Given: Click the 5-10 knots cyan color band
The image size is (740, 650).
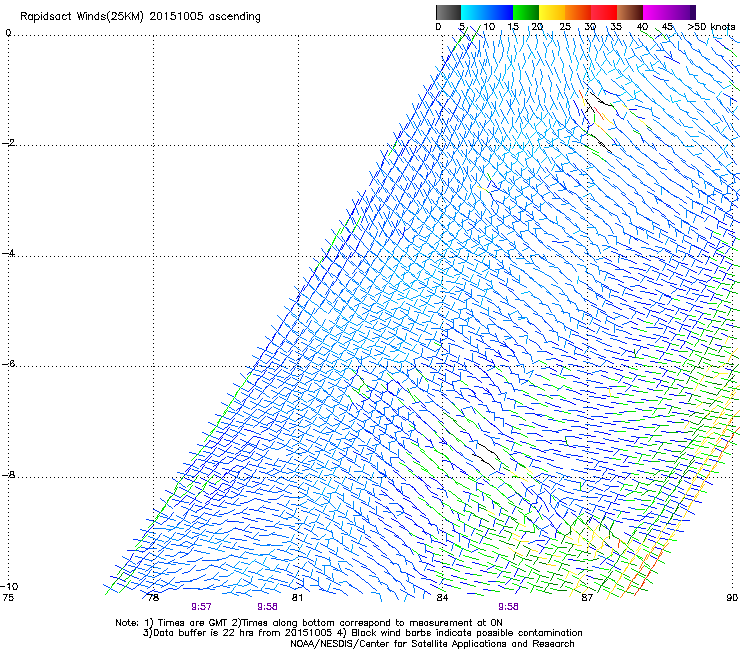Looking at the screenshot, I should pos(474,12).
